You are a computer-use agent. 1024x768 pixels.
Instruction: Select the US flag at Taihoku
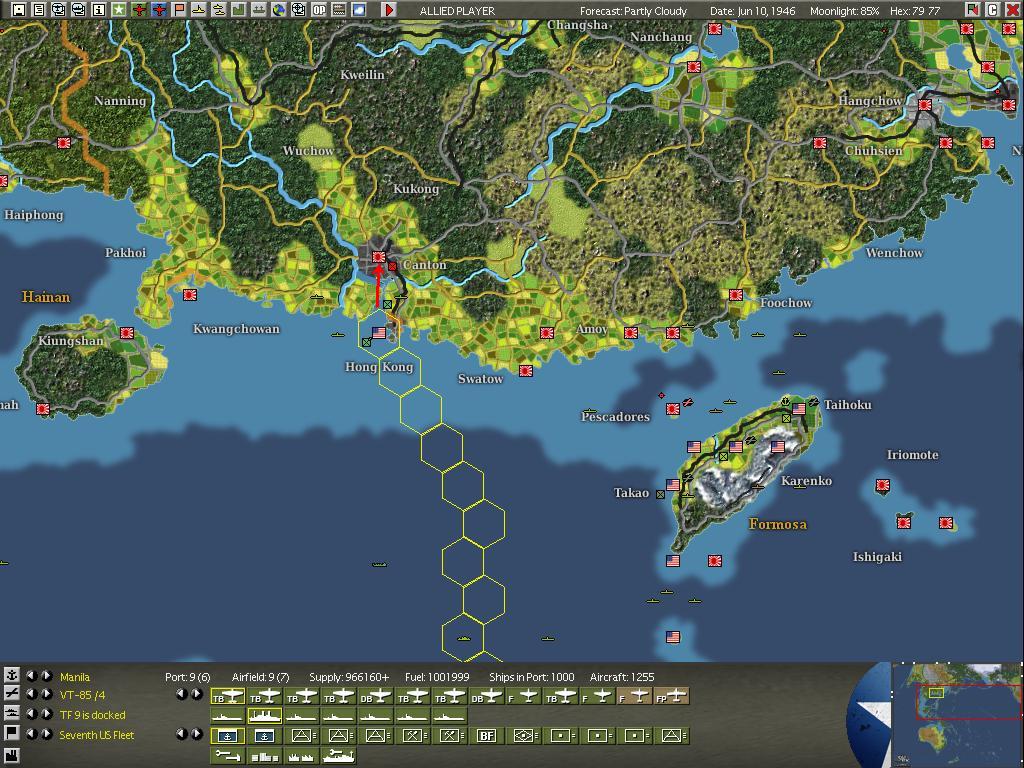pyautogui.click(x=798, y=408)
